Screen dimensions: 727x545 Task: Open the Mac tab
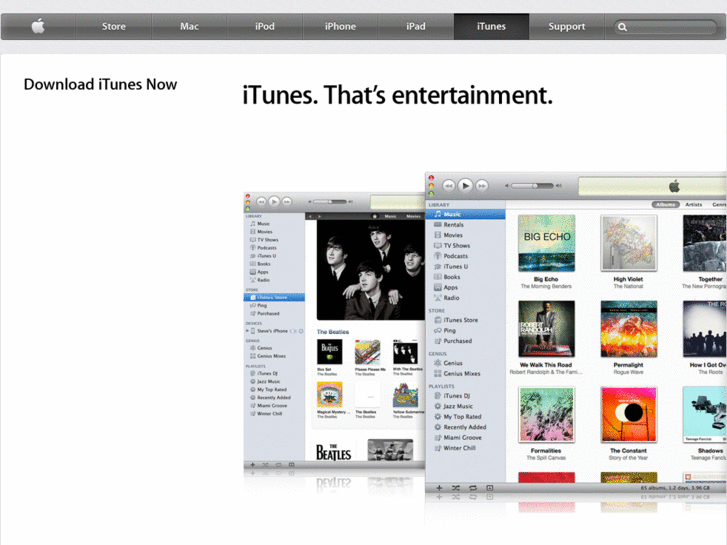[189, 26]
